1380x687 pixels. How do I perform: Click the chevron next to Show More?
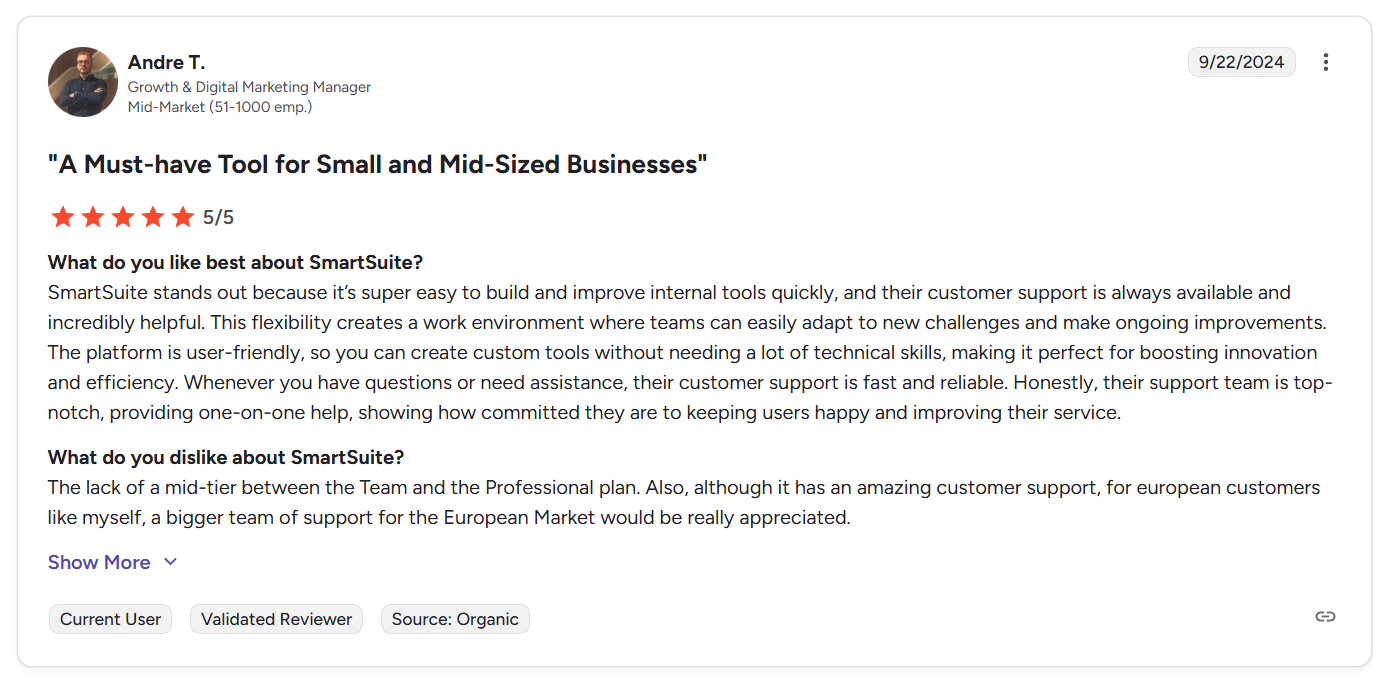coord(171,562)
